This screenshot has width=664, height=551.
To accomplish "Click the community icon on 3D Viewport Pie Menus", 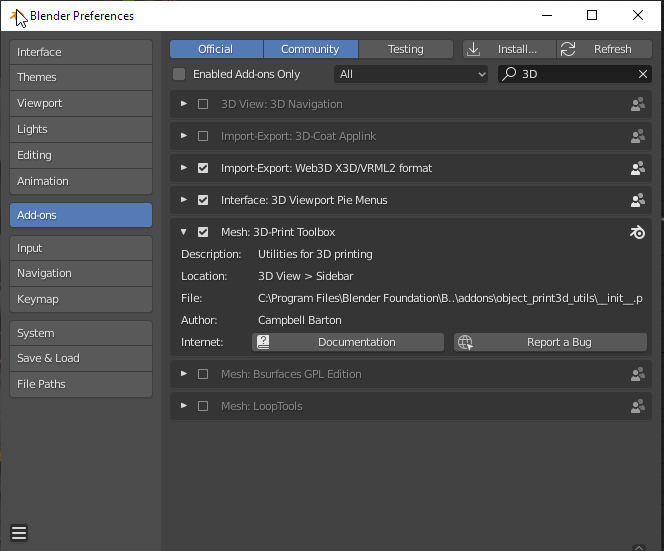I will [637, 200].
